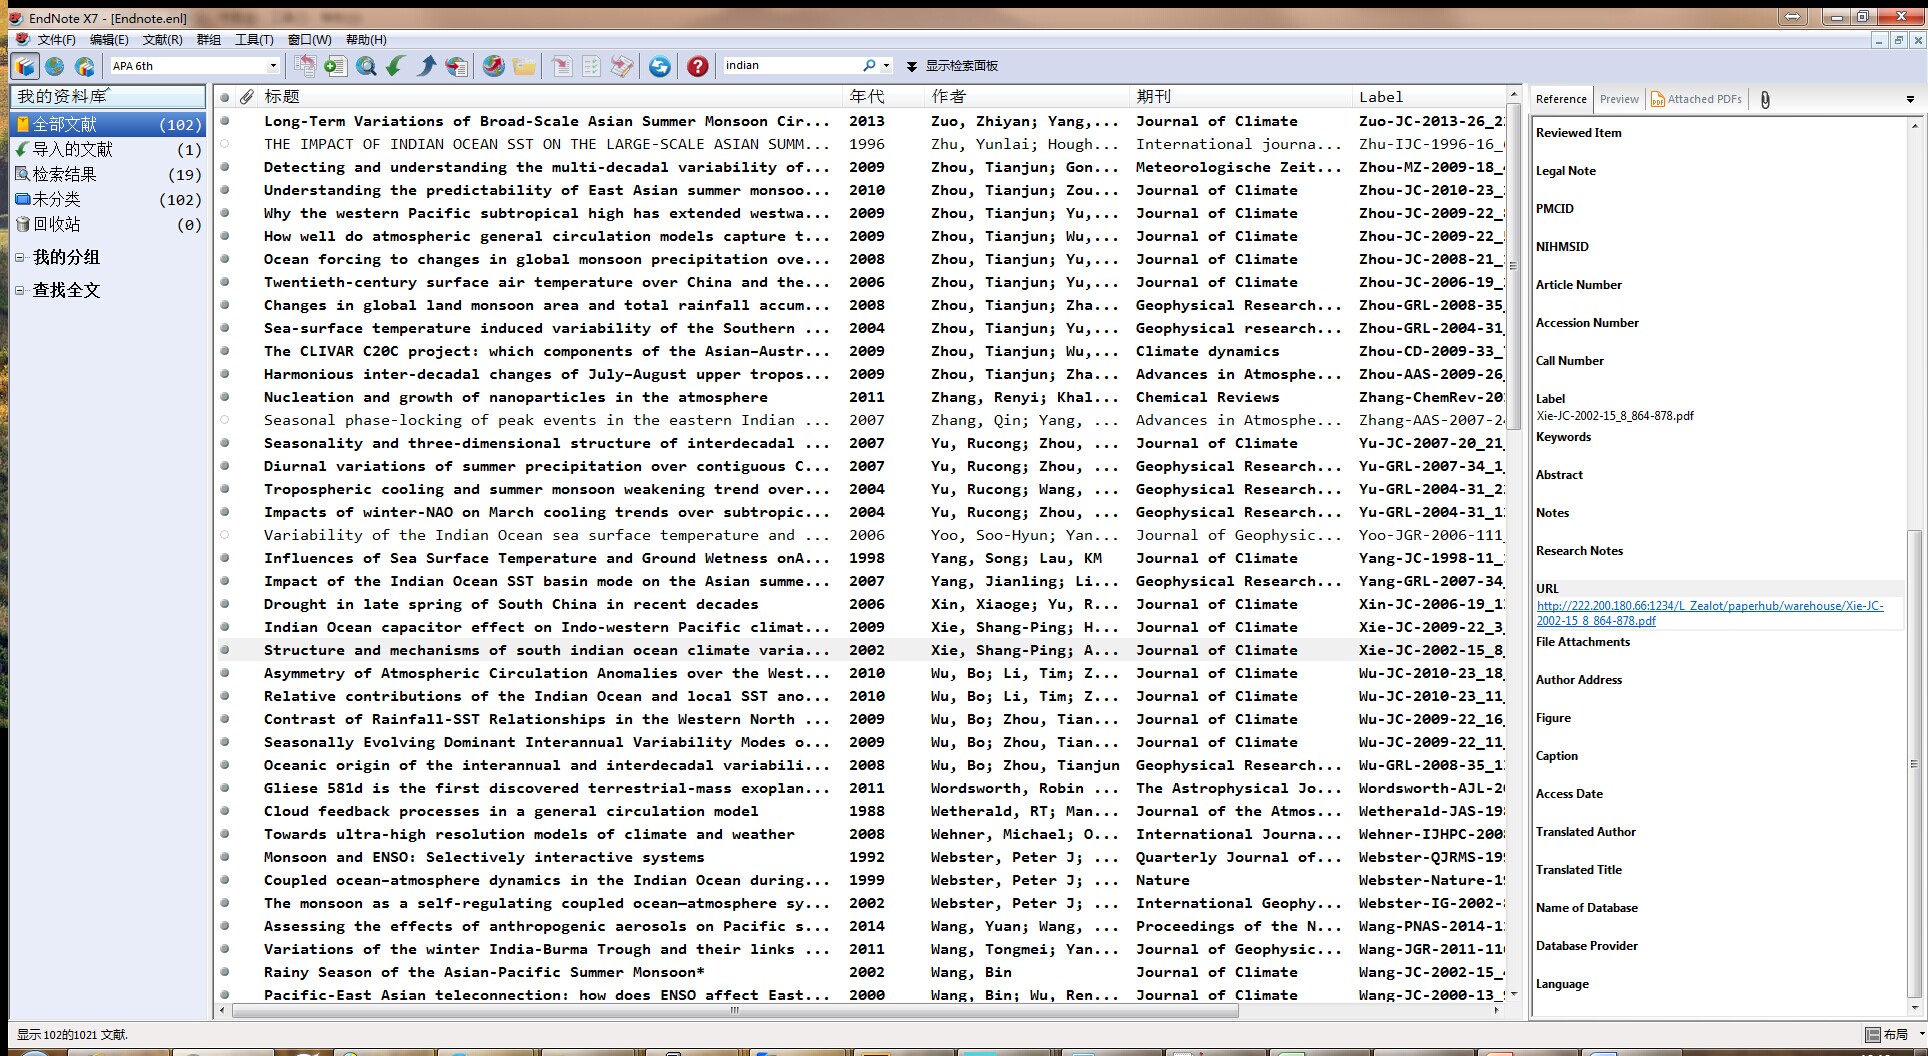This screenshot has height=1056, width=1928.
Task: Switch to the Preview tab
Action: [1619, 99]
